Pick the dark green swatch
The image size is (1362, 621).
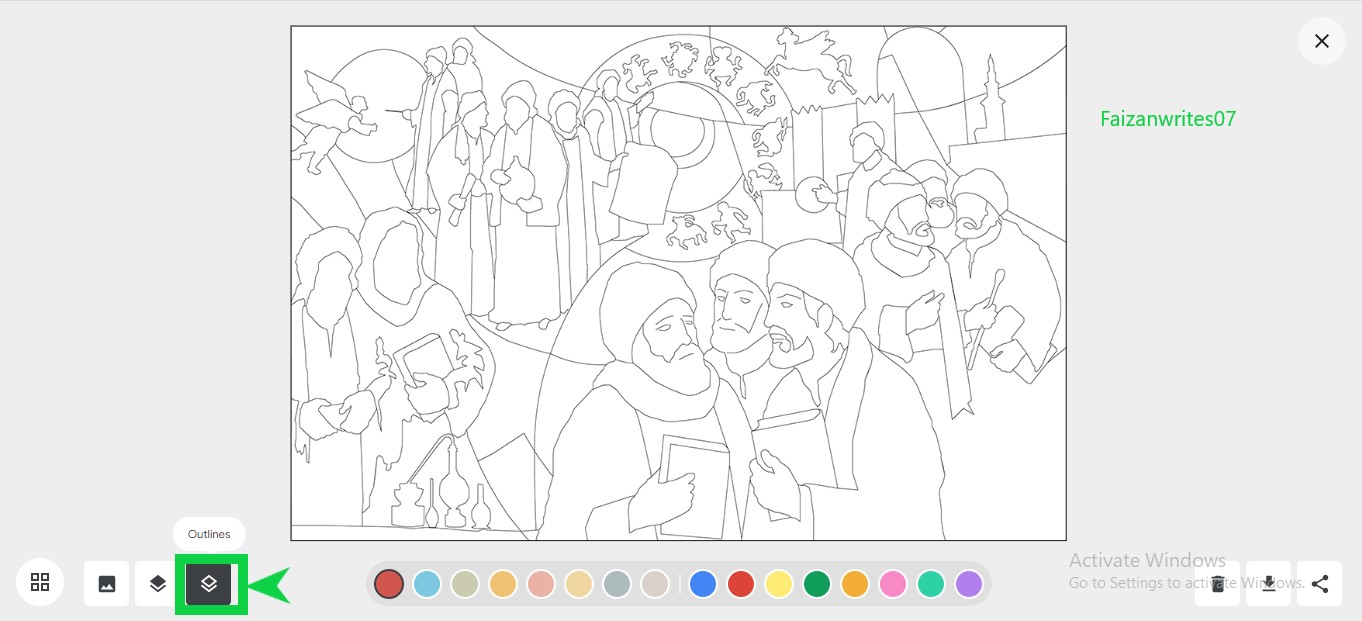[817, 584]
